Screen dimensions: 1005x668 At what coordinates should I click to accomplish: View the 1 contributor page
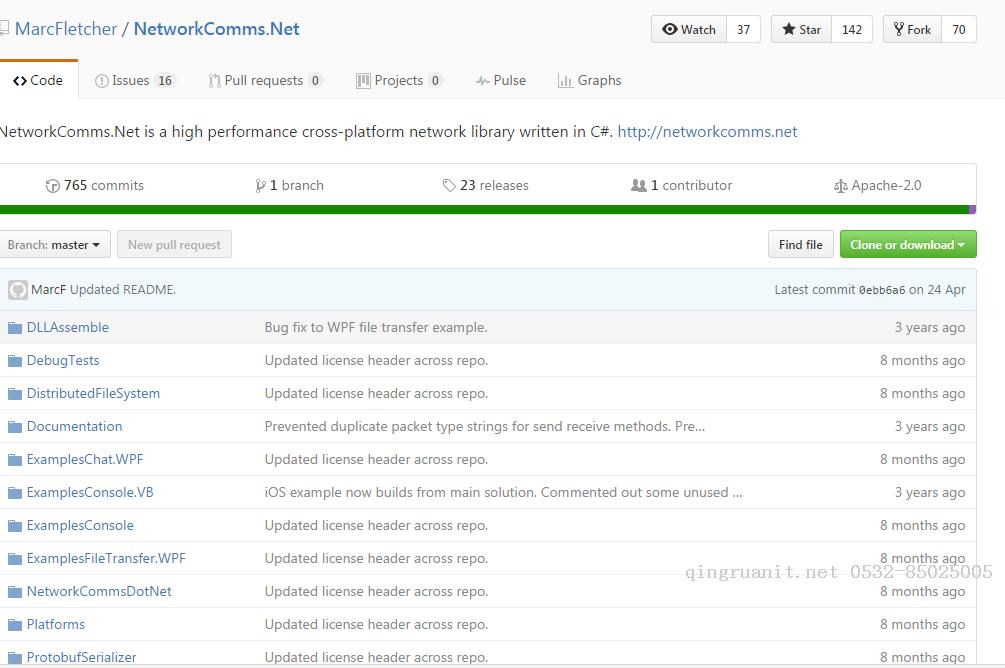681,185
